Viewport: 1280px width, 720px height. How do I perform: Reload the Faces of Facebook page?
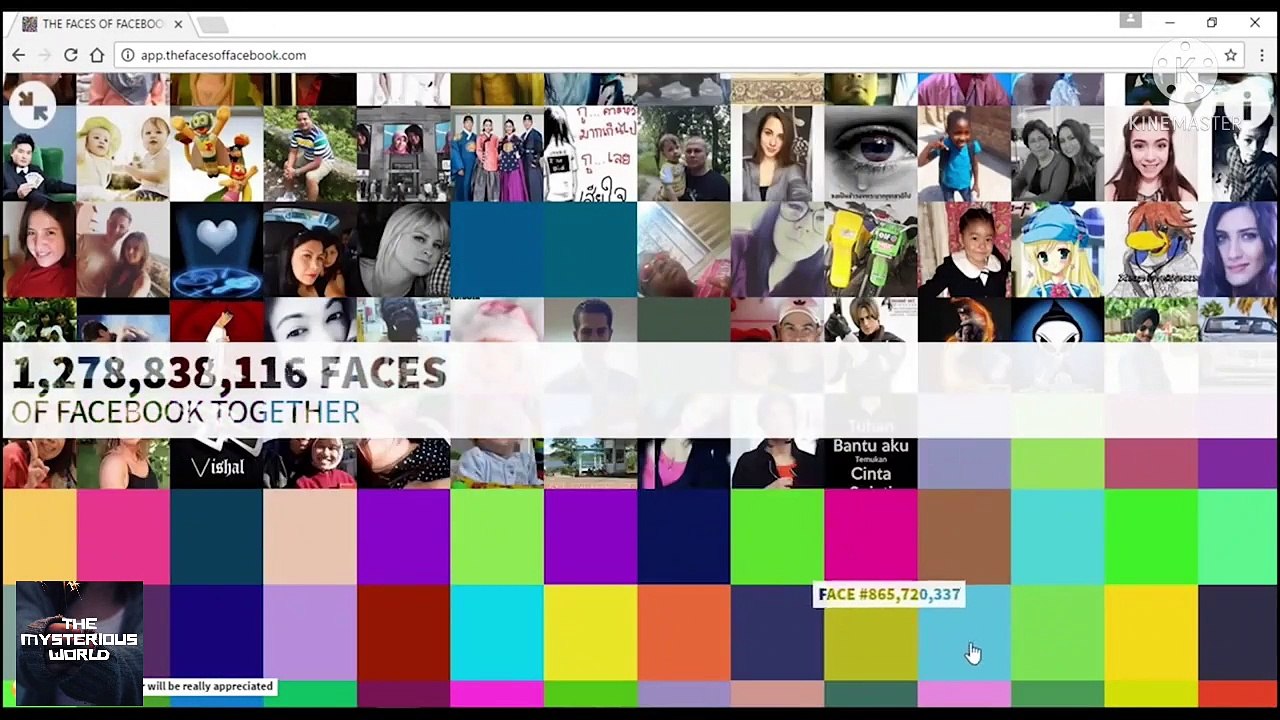click(x=70, y=55)
